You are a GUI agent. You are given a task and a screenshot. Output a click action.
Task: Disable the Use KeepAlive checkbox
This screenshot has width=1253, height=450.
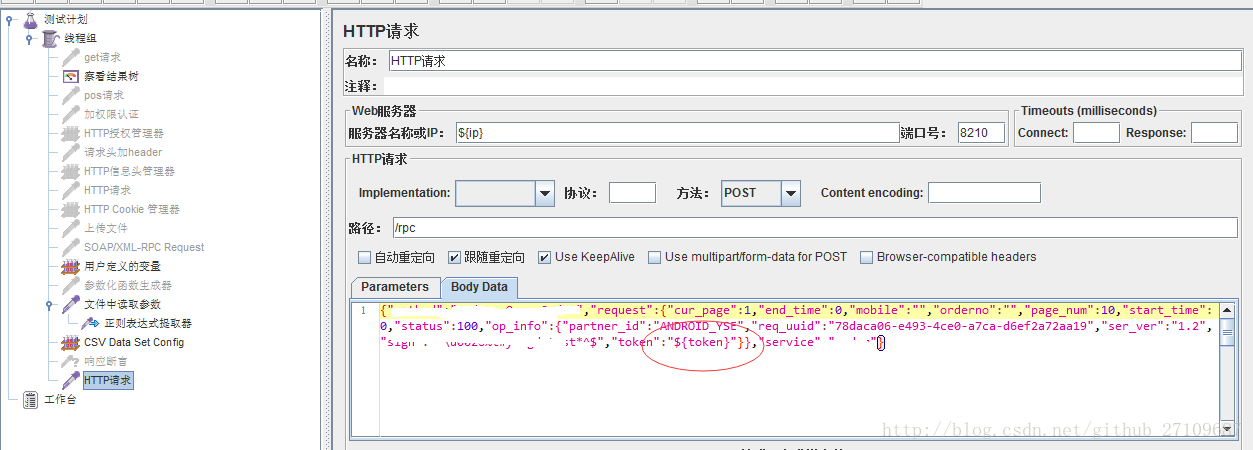point(544,257)
